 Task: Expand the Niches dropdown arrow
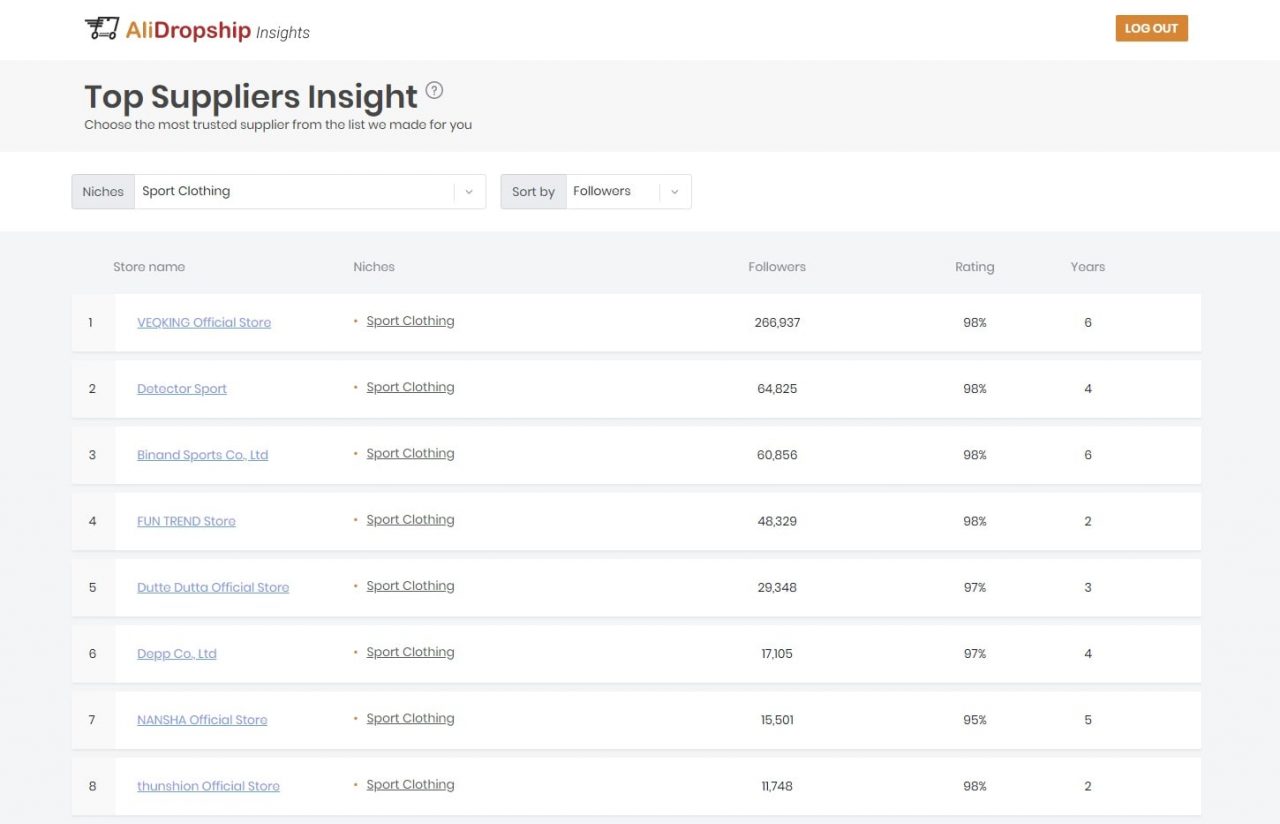coord(469,192)
